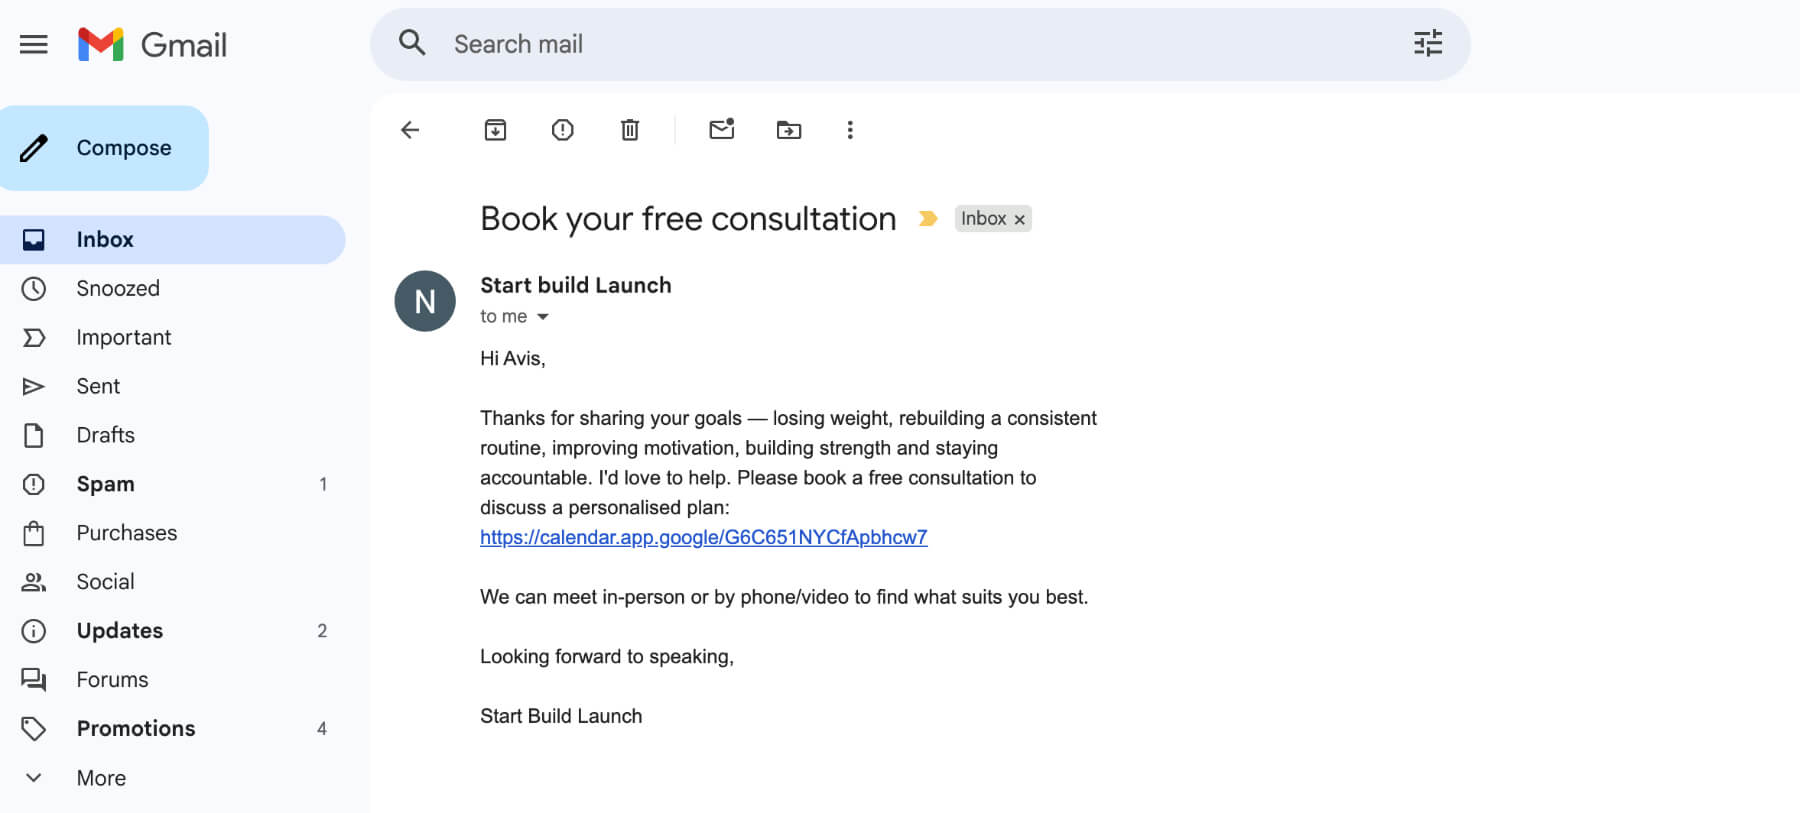Open the hamburger navigation menu
1800x813 pixels.
click(x=33, y=44)
